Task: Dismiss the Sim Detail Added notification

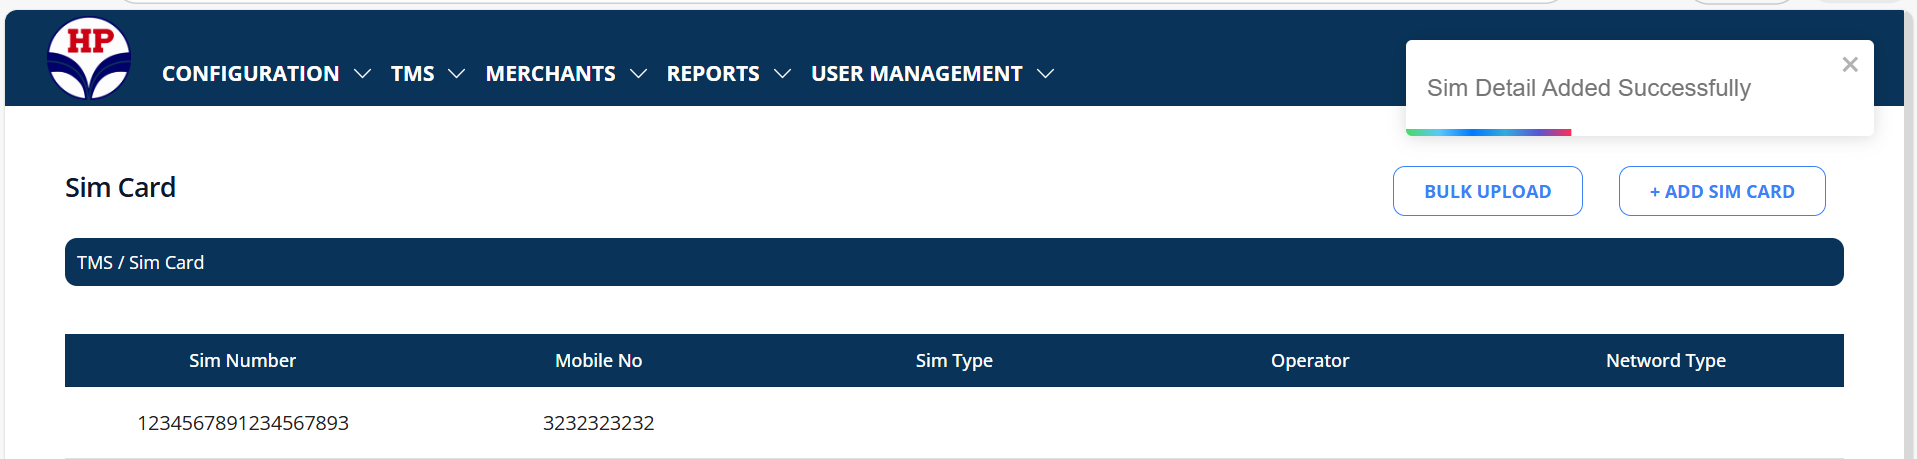Action: pos(1849,65)
